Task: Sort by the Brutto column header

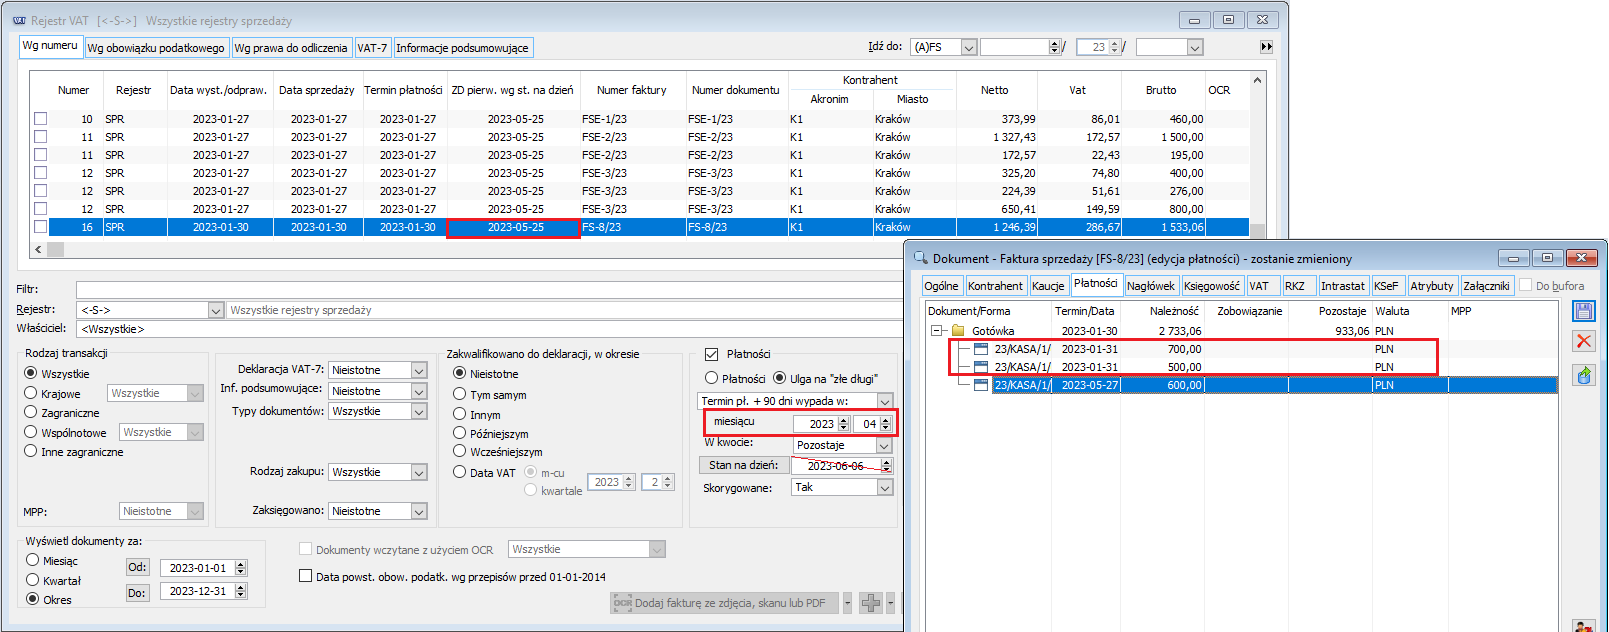Action: [x=1160, y=90]
